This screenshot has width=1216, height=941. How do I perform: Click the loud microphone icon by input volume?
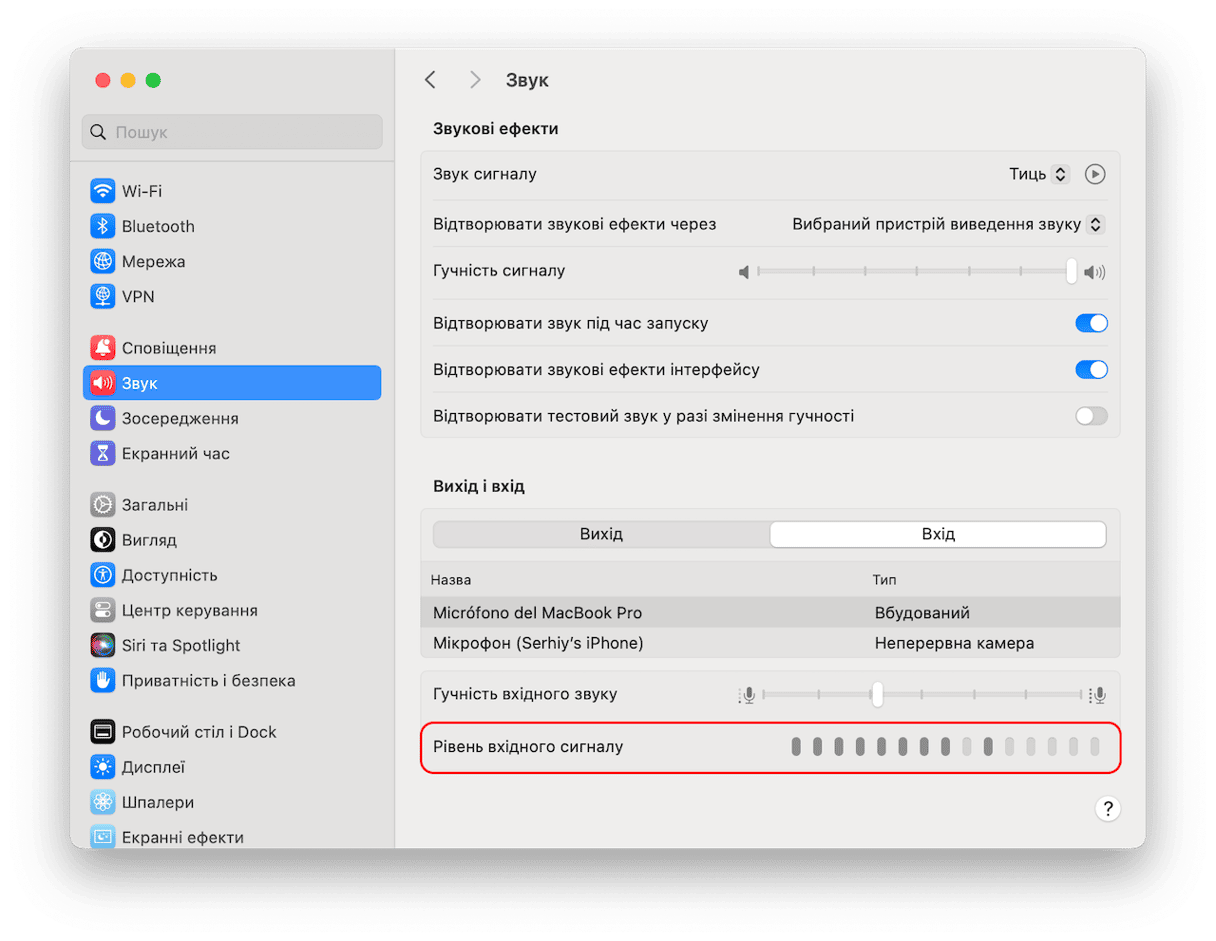pyautogui.click(x=1097, y=695)
